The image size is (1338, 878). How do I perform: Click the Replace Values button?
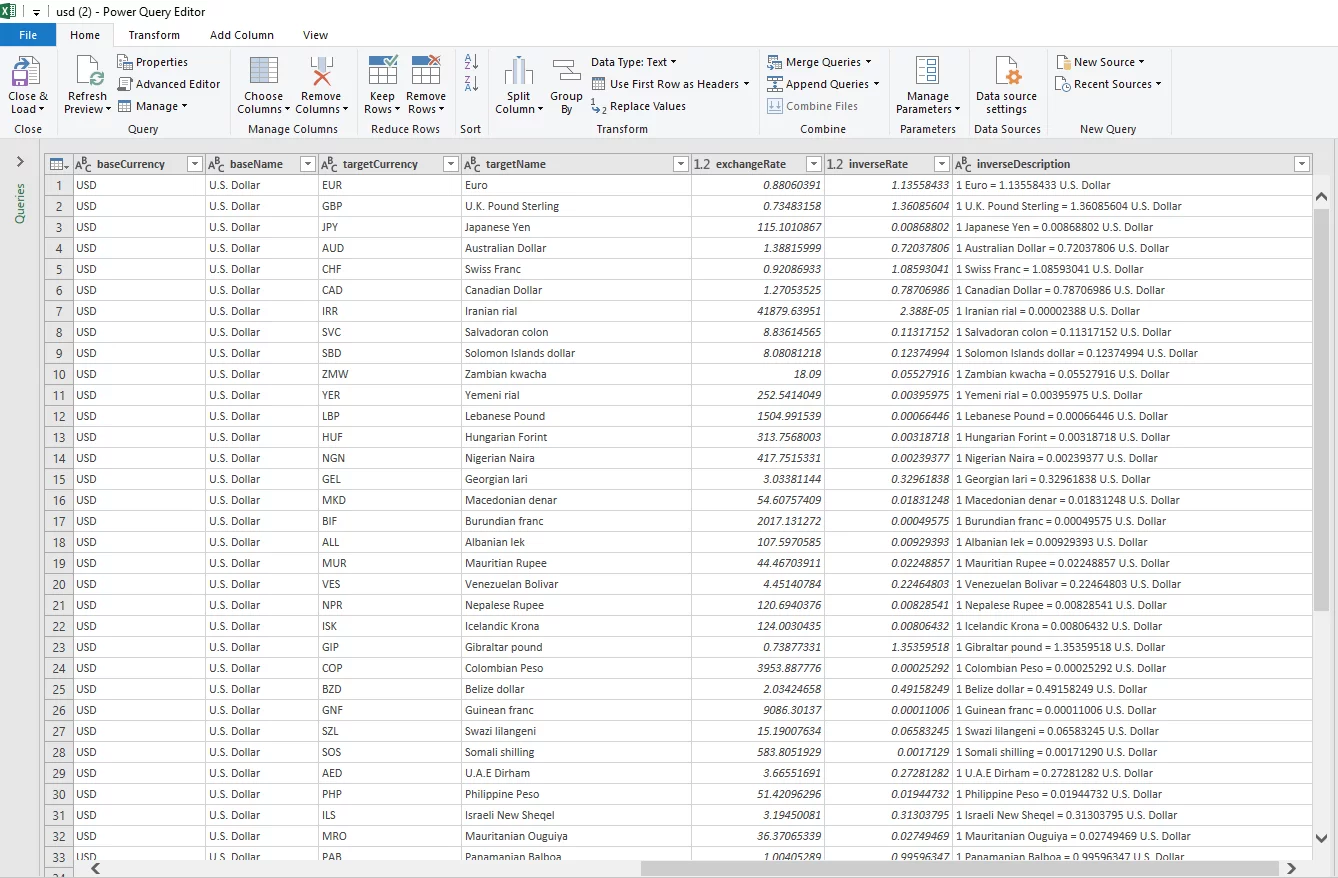(x=646, y=106)
